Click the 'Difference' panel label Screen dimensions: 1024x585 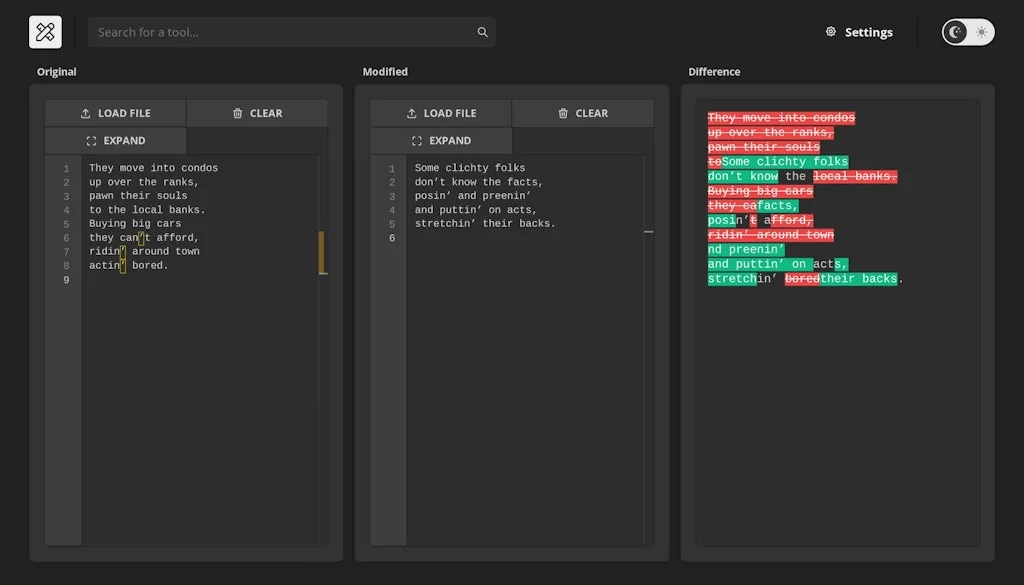pos(714,72)
